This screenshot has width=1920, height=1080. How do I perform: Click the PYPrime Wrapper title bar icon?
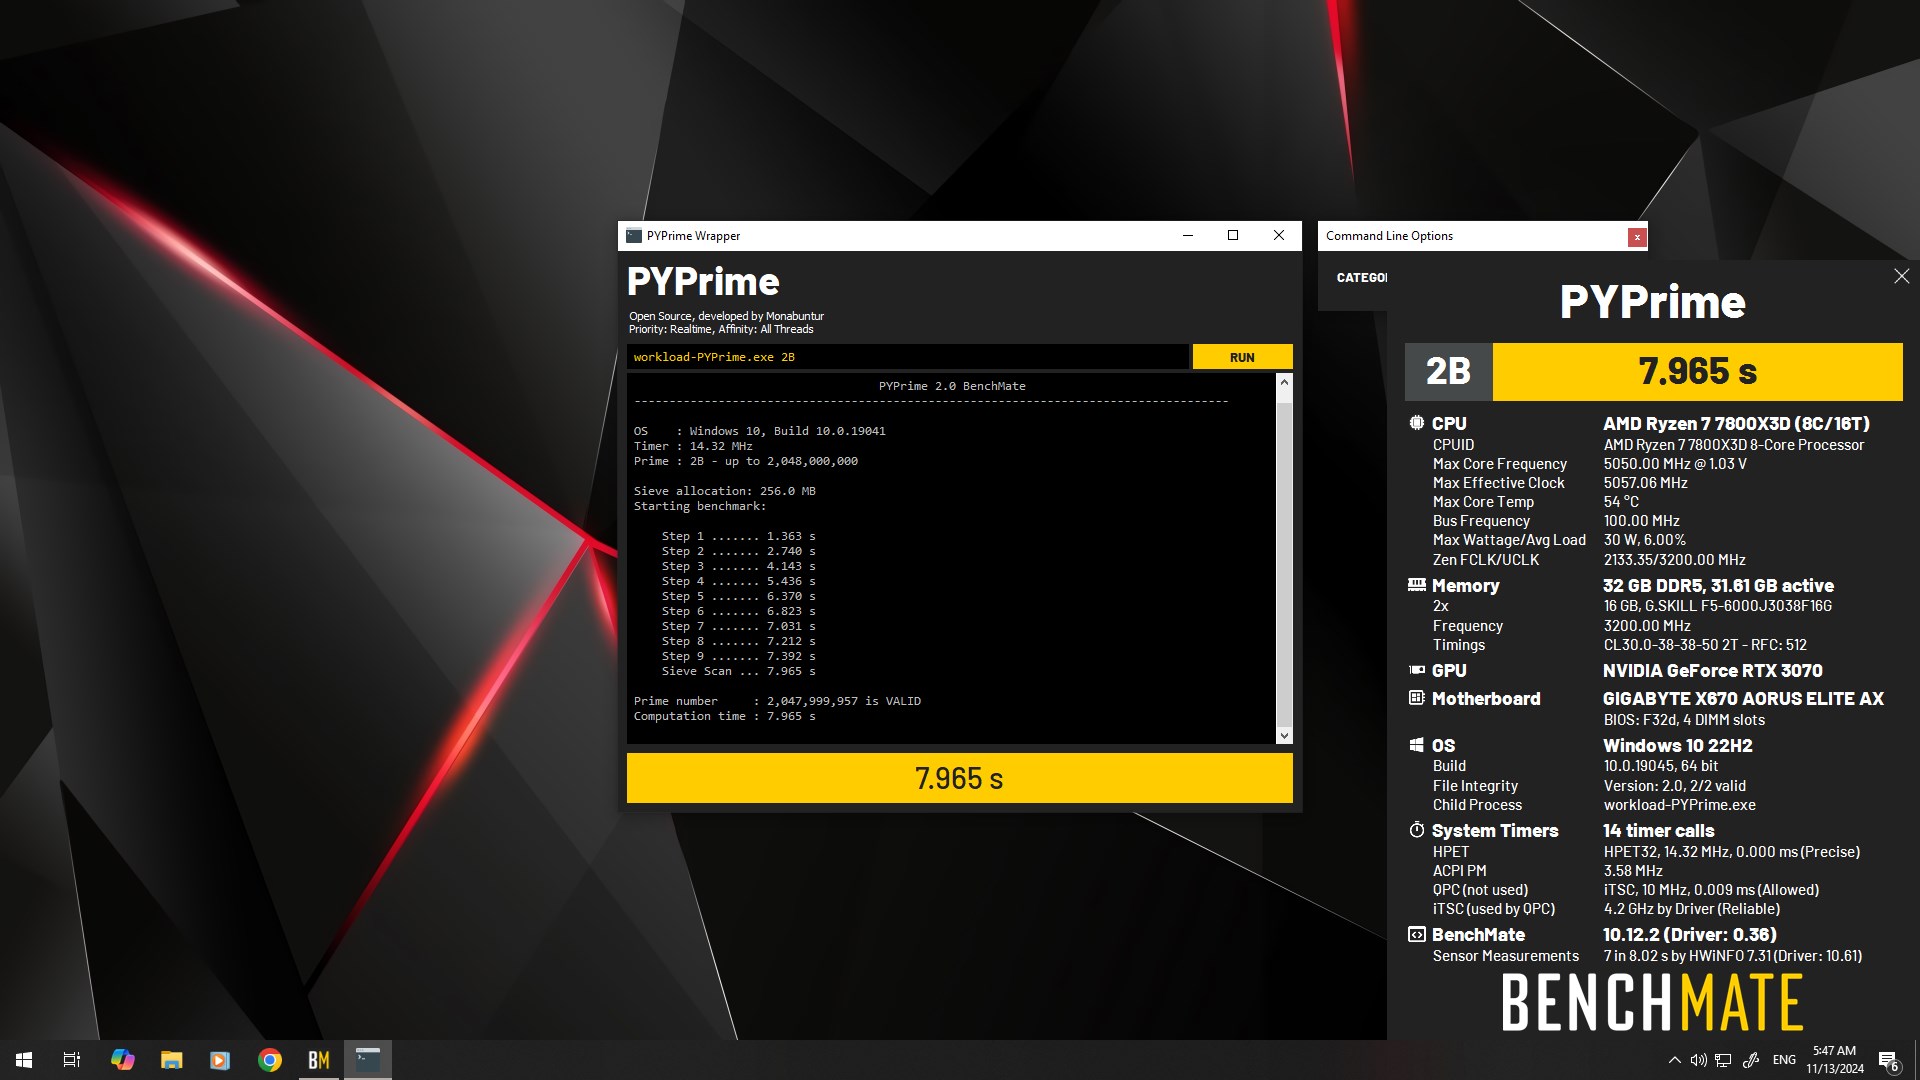[634, 236]
